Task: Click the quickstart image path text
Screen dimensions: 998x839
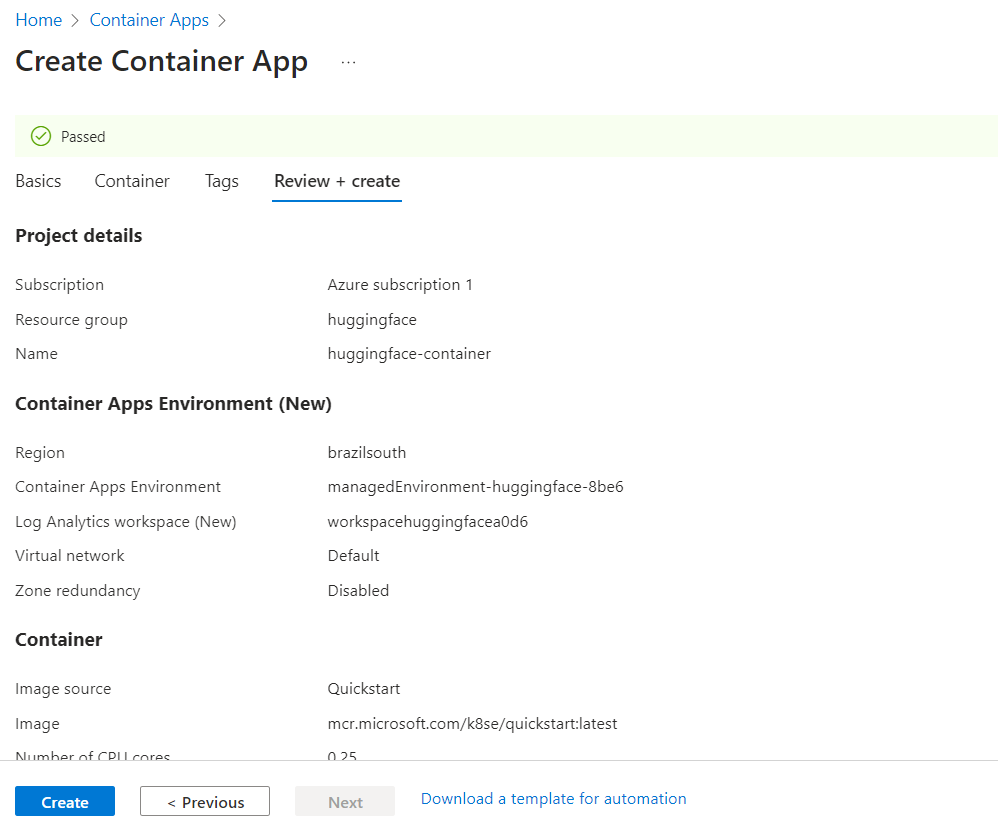Action: (470, 723)
